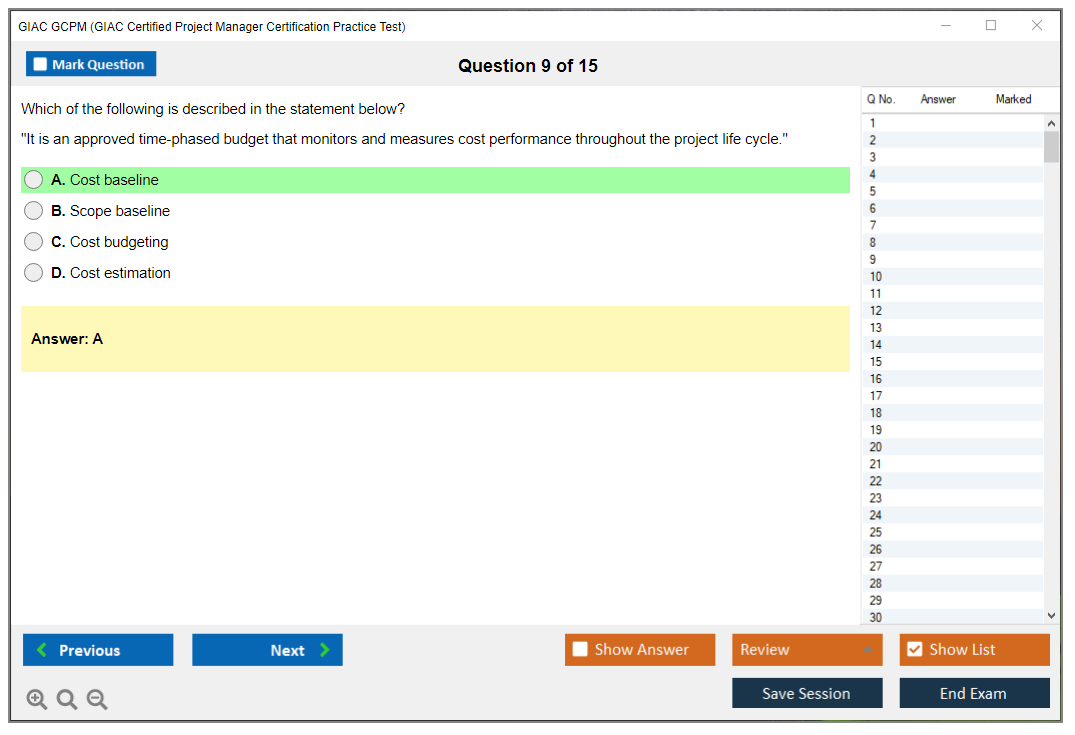1075x735 pixels.
Task: Toggle the Show Answer checkbox
Action: 580,650
